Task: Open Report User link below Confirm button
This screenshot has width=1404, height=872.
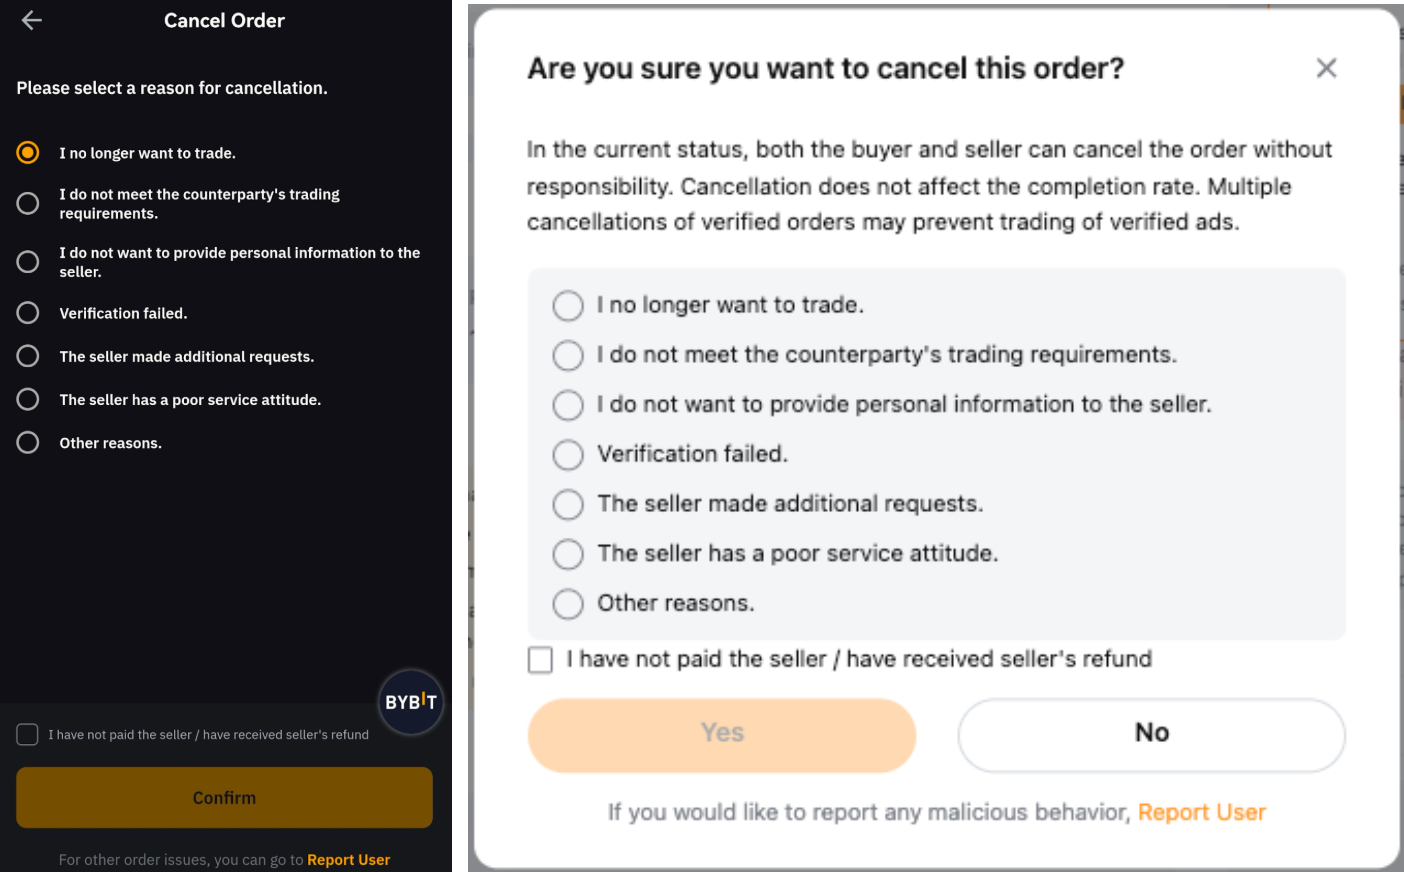Action: 348,860
